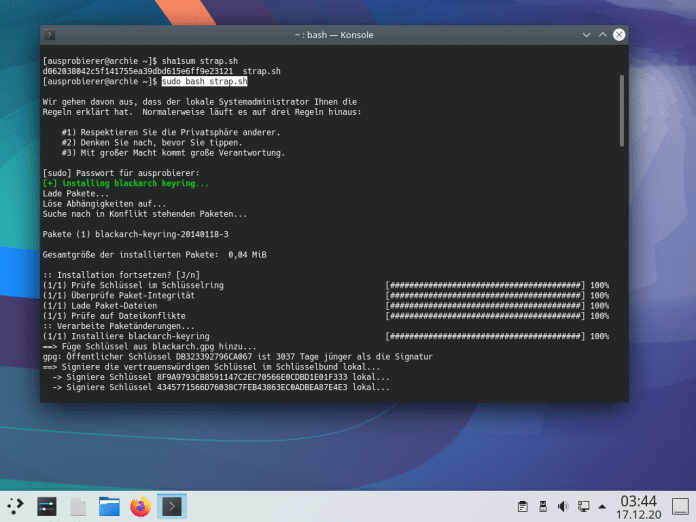Click the Konsole taskbar entry
Viewport: 696px width, 522px height.
[x=172, y=506]
